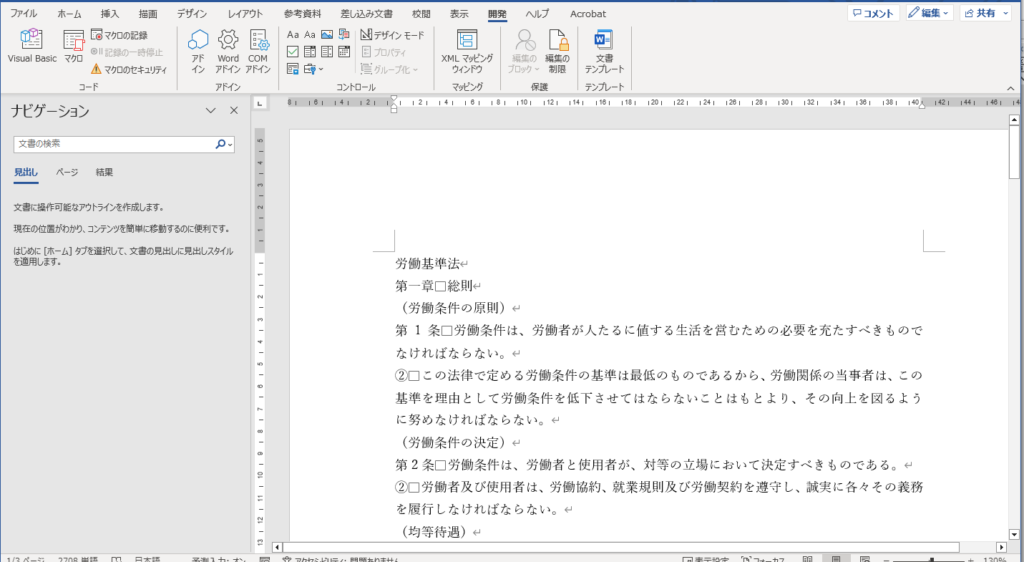Click the tab stop selector at ruler corner
1024x562 pixels.
[259, 102]
